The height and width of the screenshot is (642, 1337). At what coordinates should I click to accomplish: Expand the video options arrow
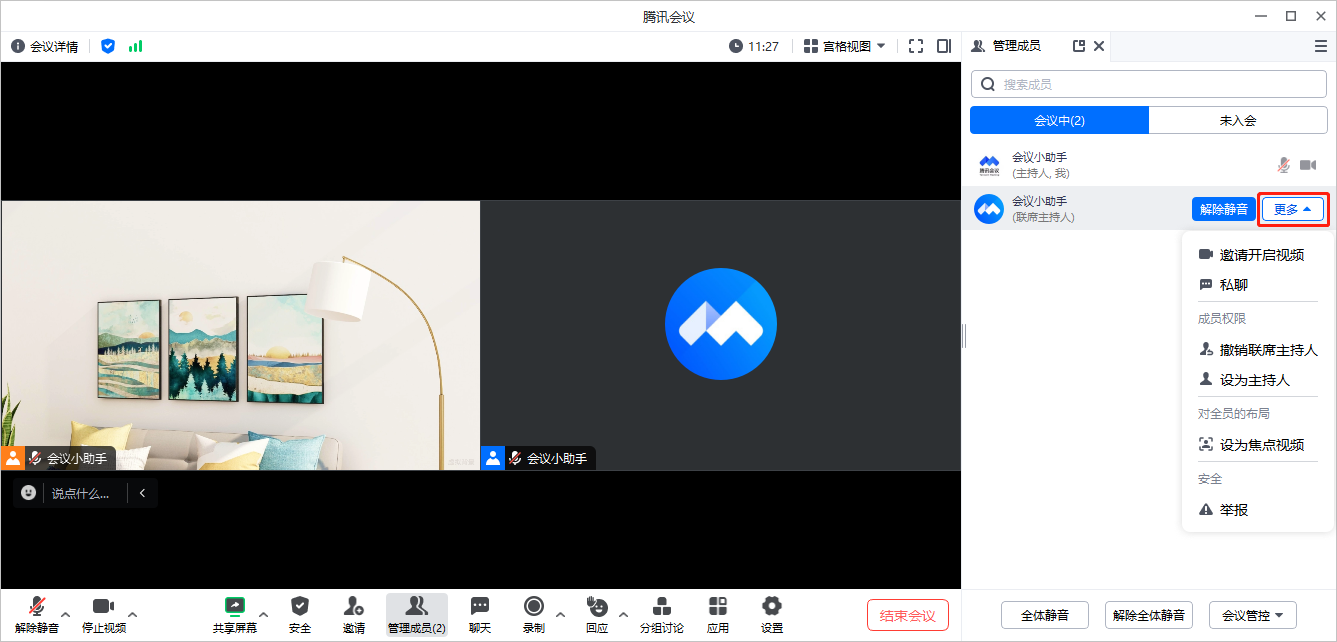tap(133, 614)
